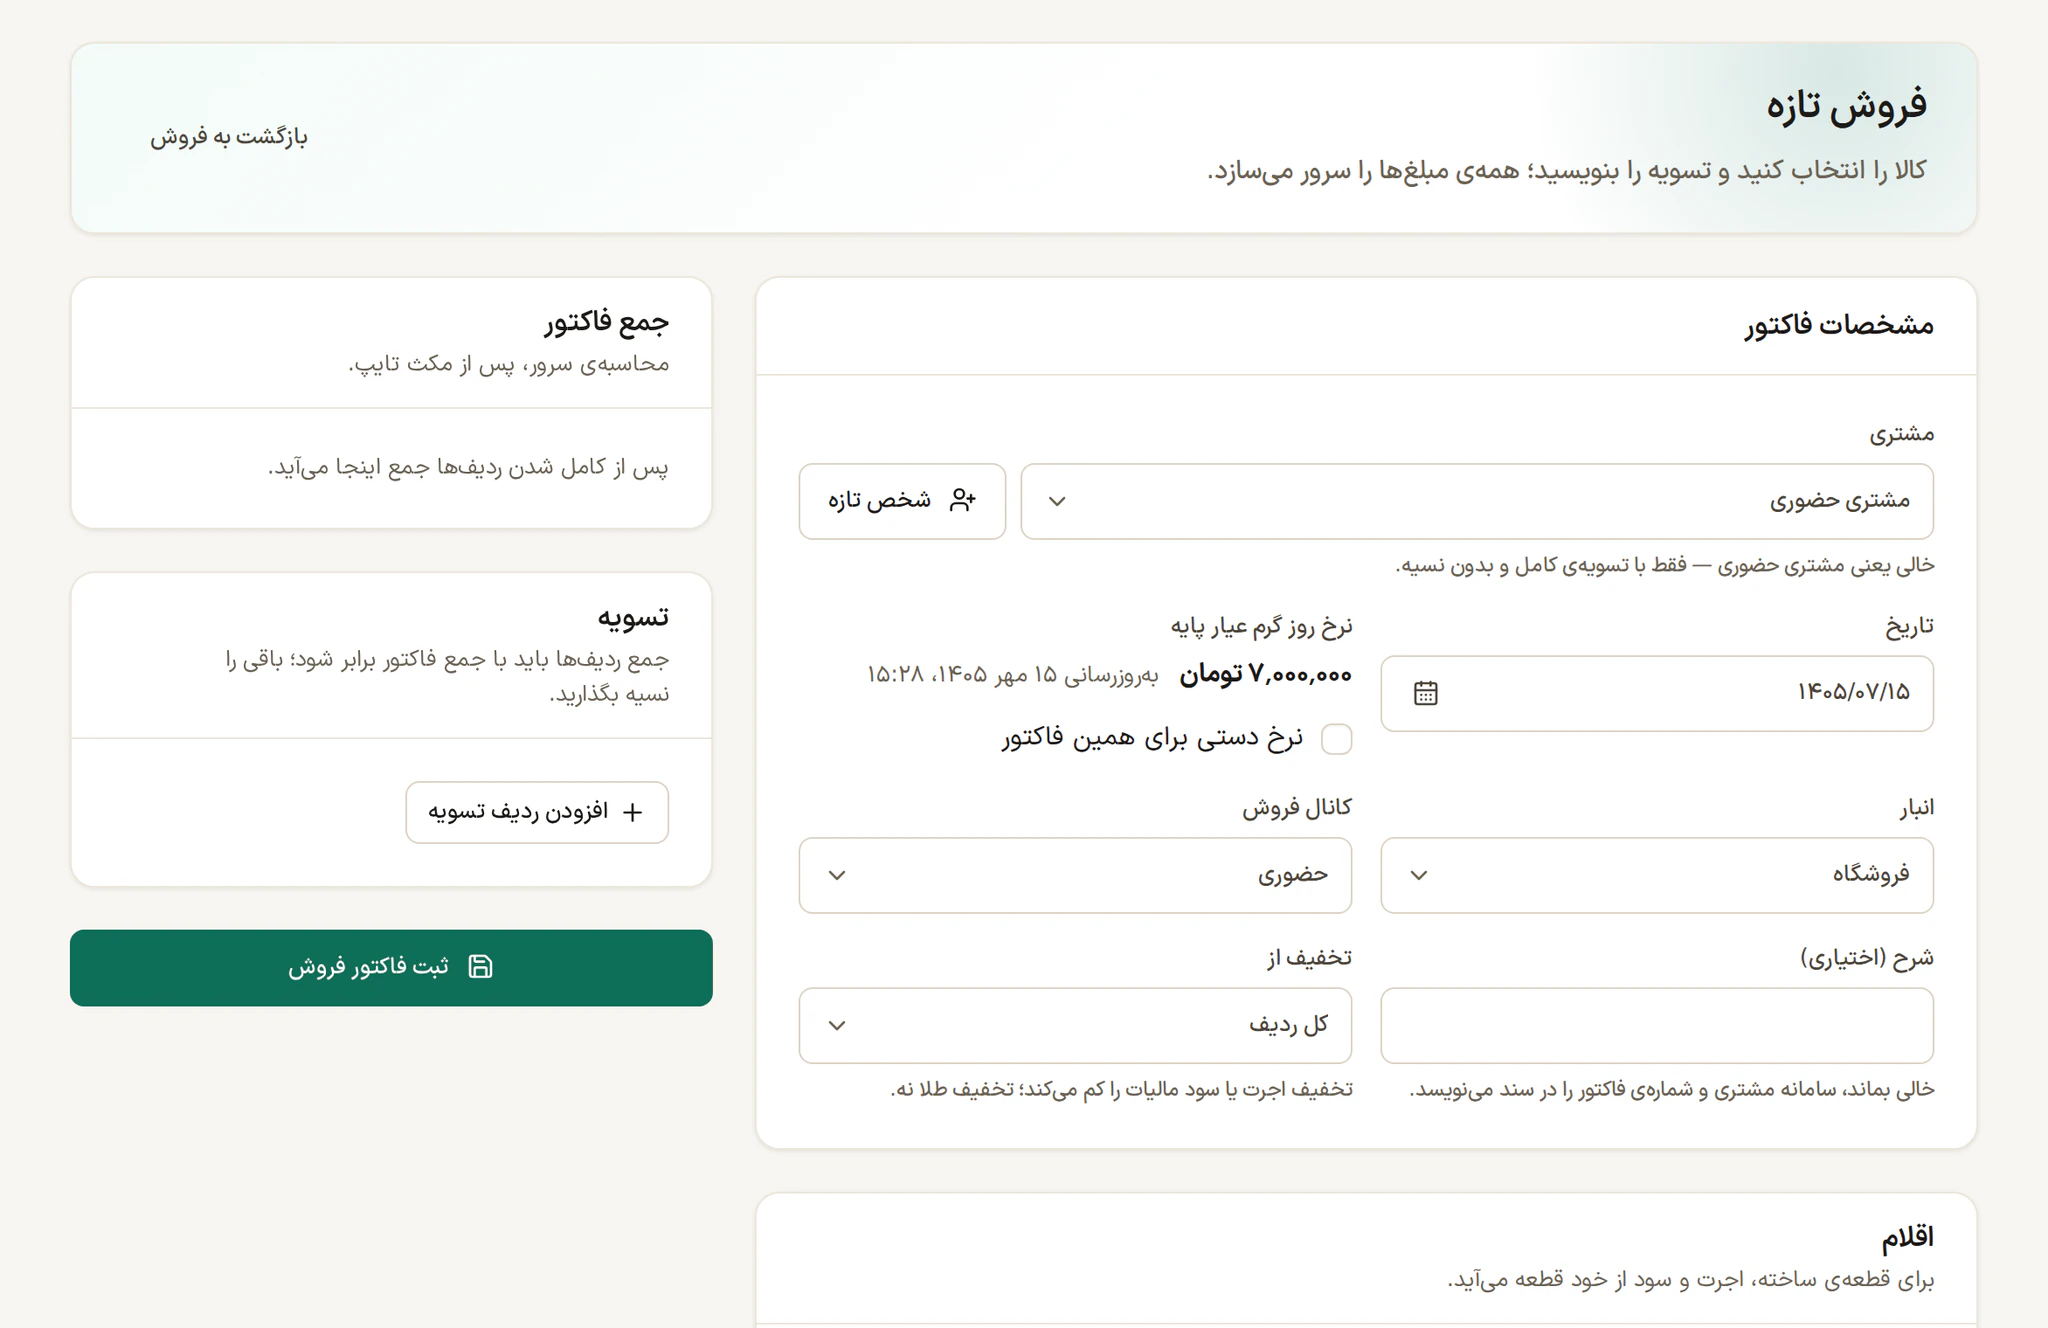2048x1328 pixels.
Task: Click the جمع فاکتور card title
Action: [x=606, y=321]
